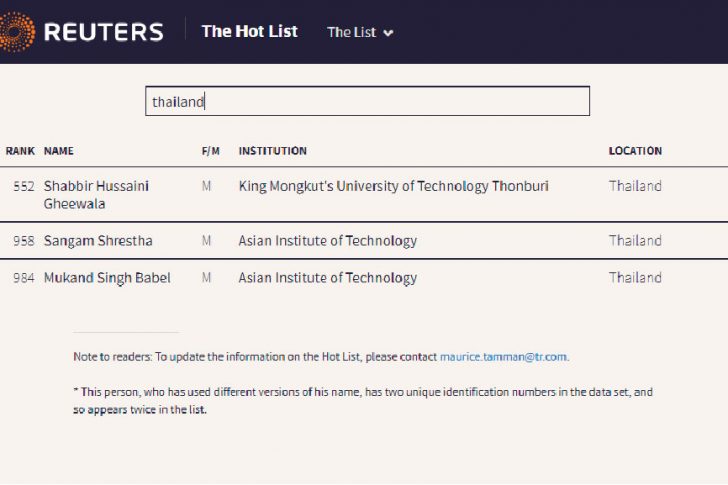Sort by the LOCATION column header
728x485 pixels.
pos(635,151)
